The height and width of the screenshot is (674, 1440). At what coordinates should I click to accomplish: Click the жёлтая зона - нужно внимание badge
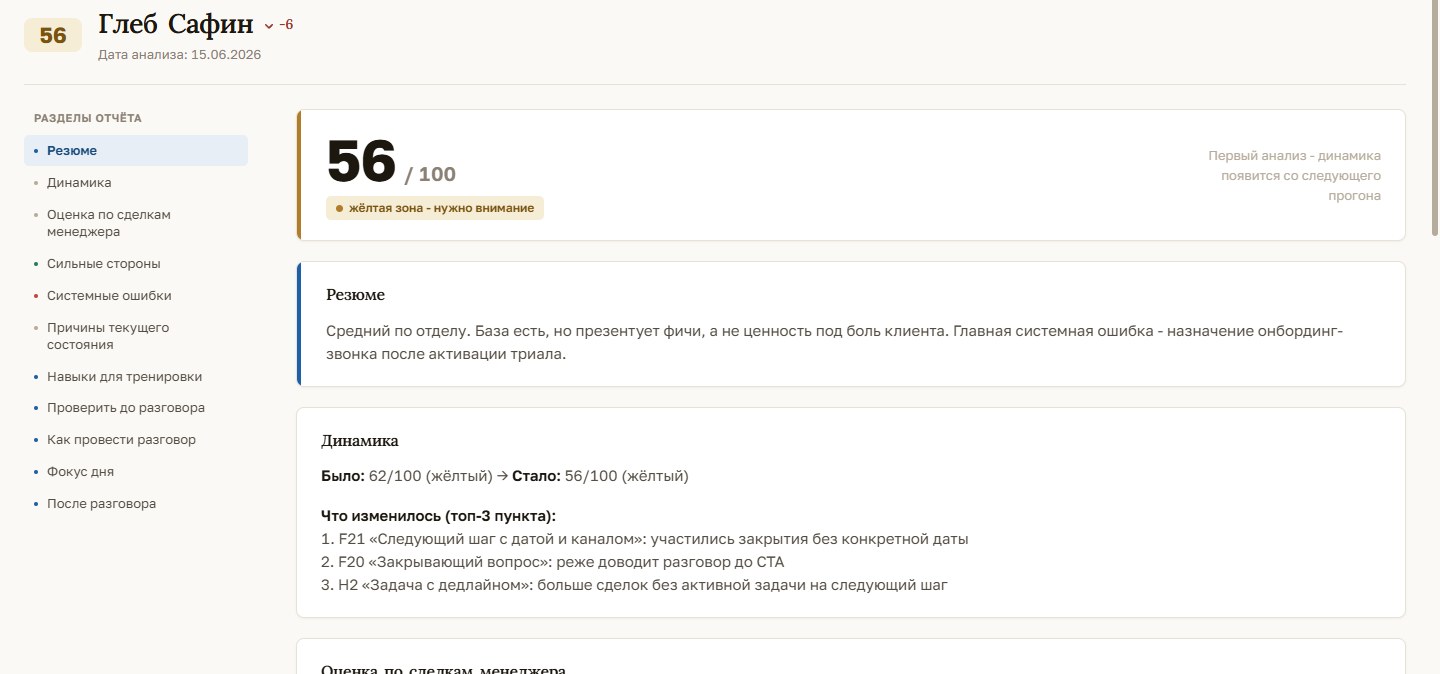coord(435,208)
